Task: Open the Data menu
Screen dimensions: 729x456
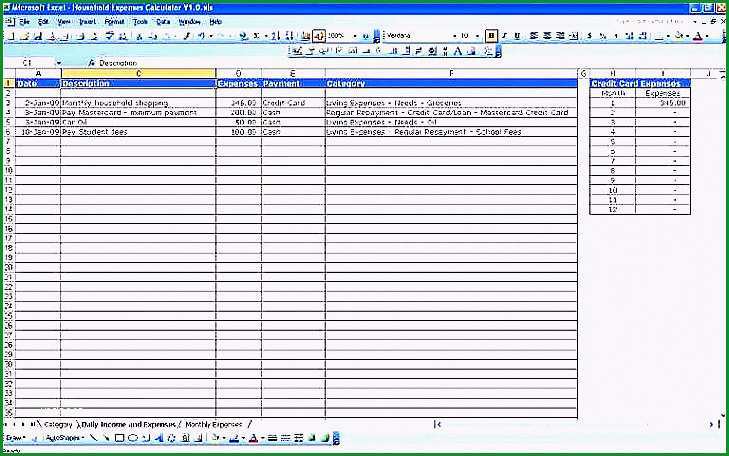Action: (163, 22)
